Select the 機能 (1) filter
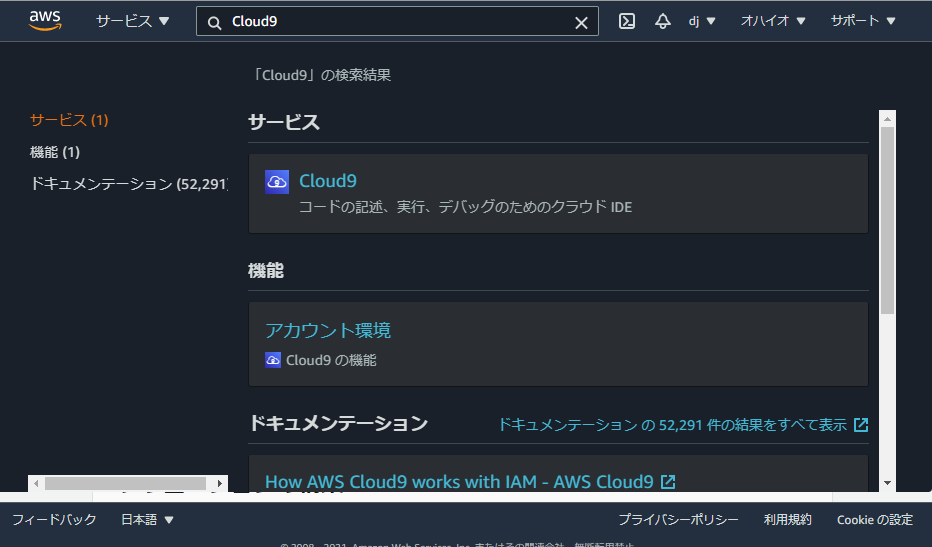This screenshot has height=547, width=932. coord(55,152)
